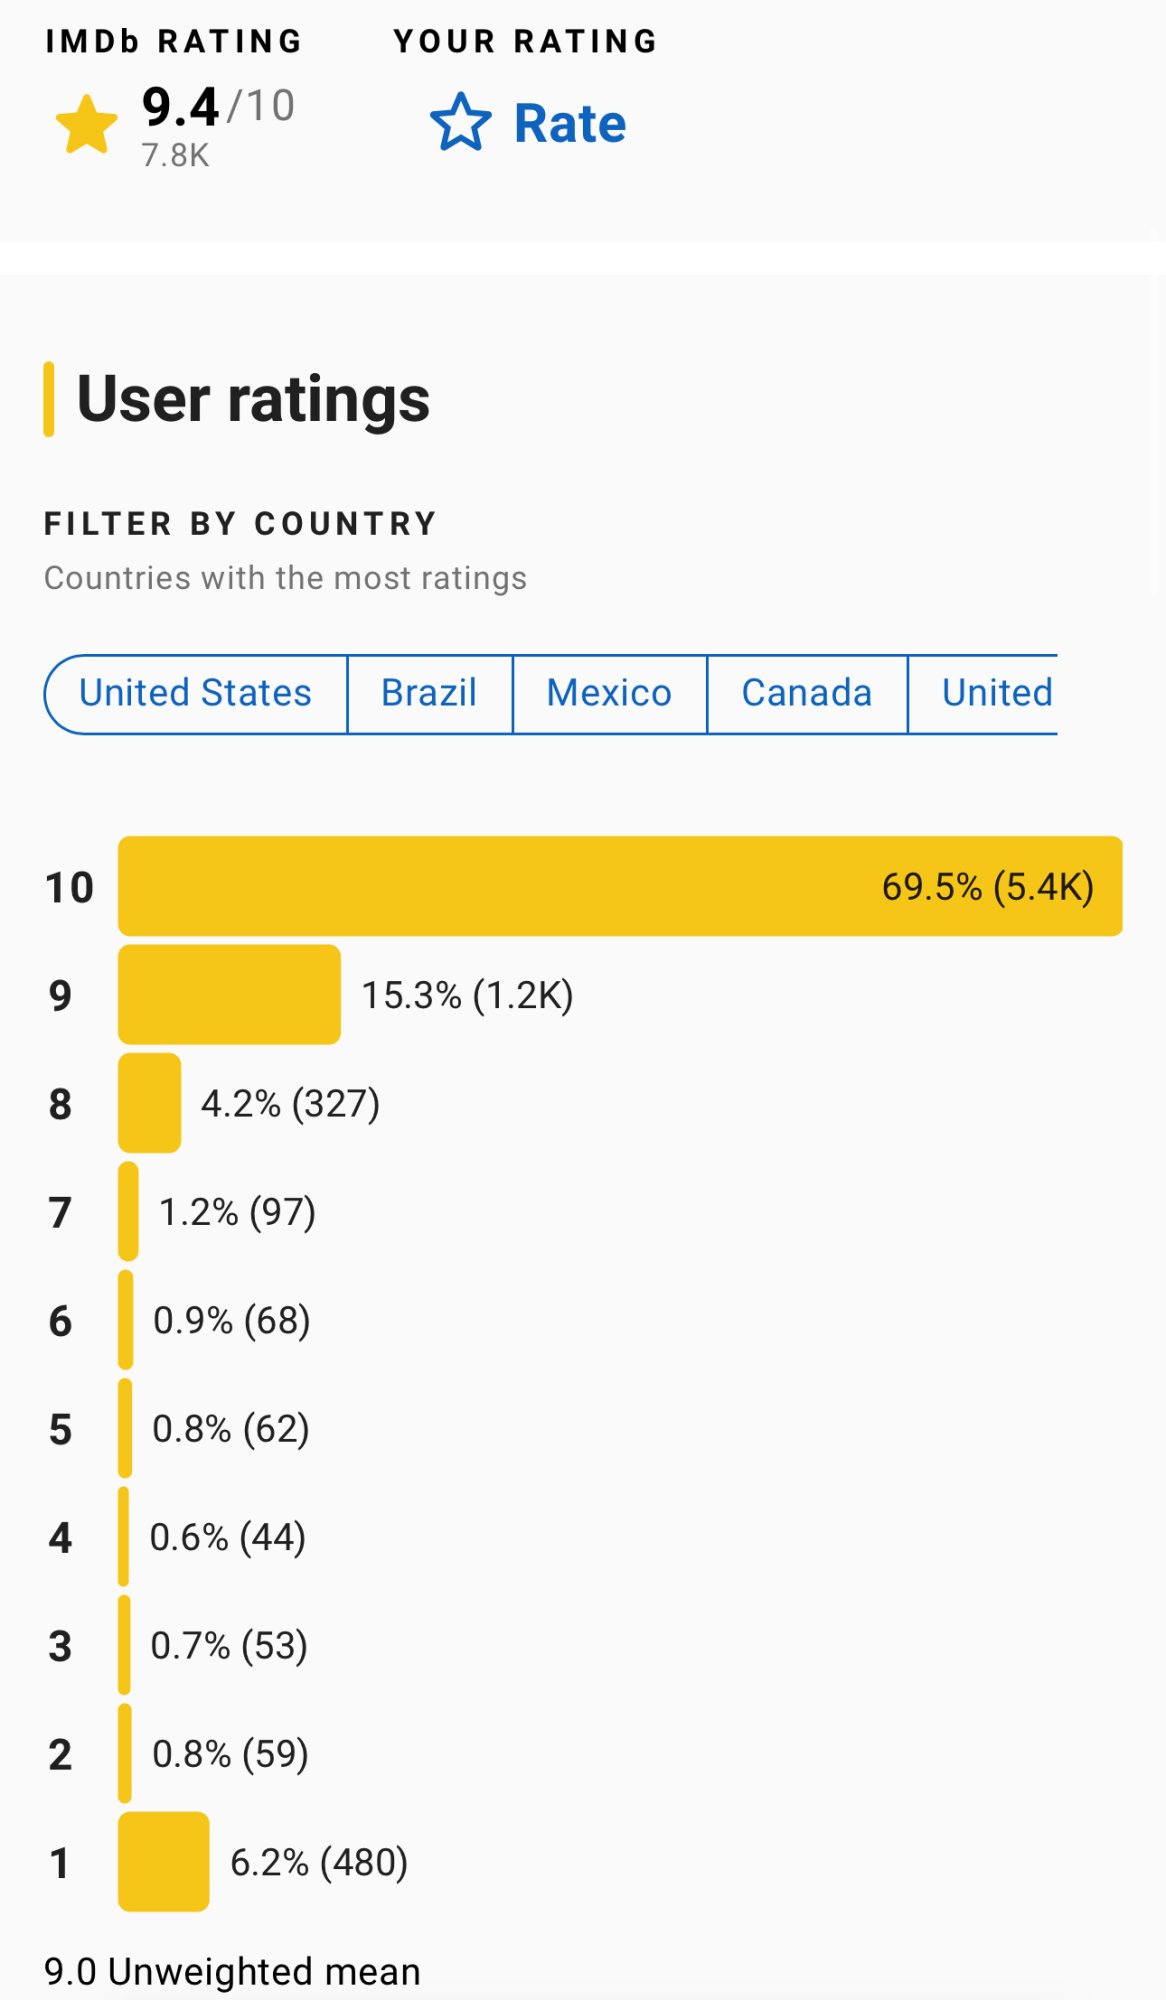Filter ratings by United States

(196, 693)
